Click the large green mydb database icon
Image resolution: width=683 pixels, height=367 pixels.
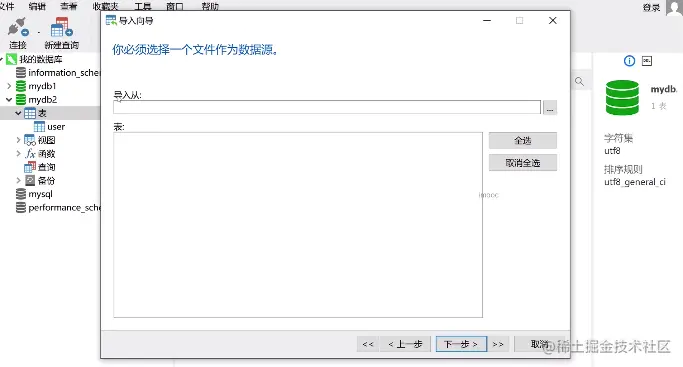(622, 97)
